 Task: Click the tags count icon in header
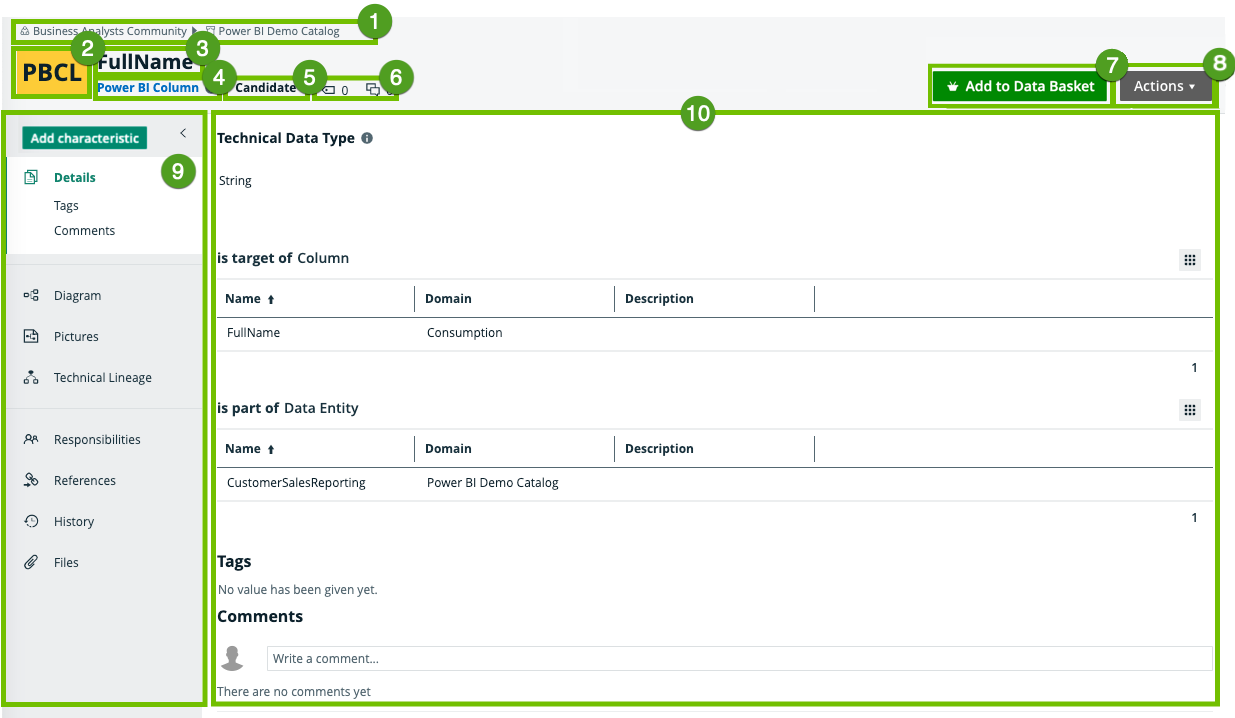coord(329,90)
